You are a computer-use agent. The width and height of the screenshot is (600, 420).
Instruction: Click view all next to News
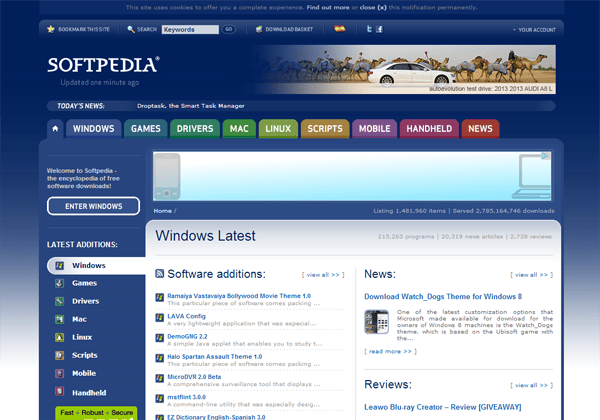[530, 274]
